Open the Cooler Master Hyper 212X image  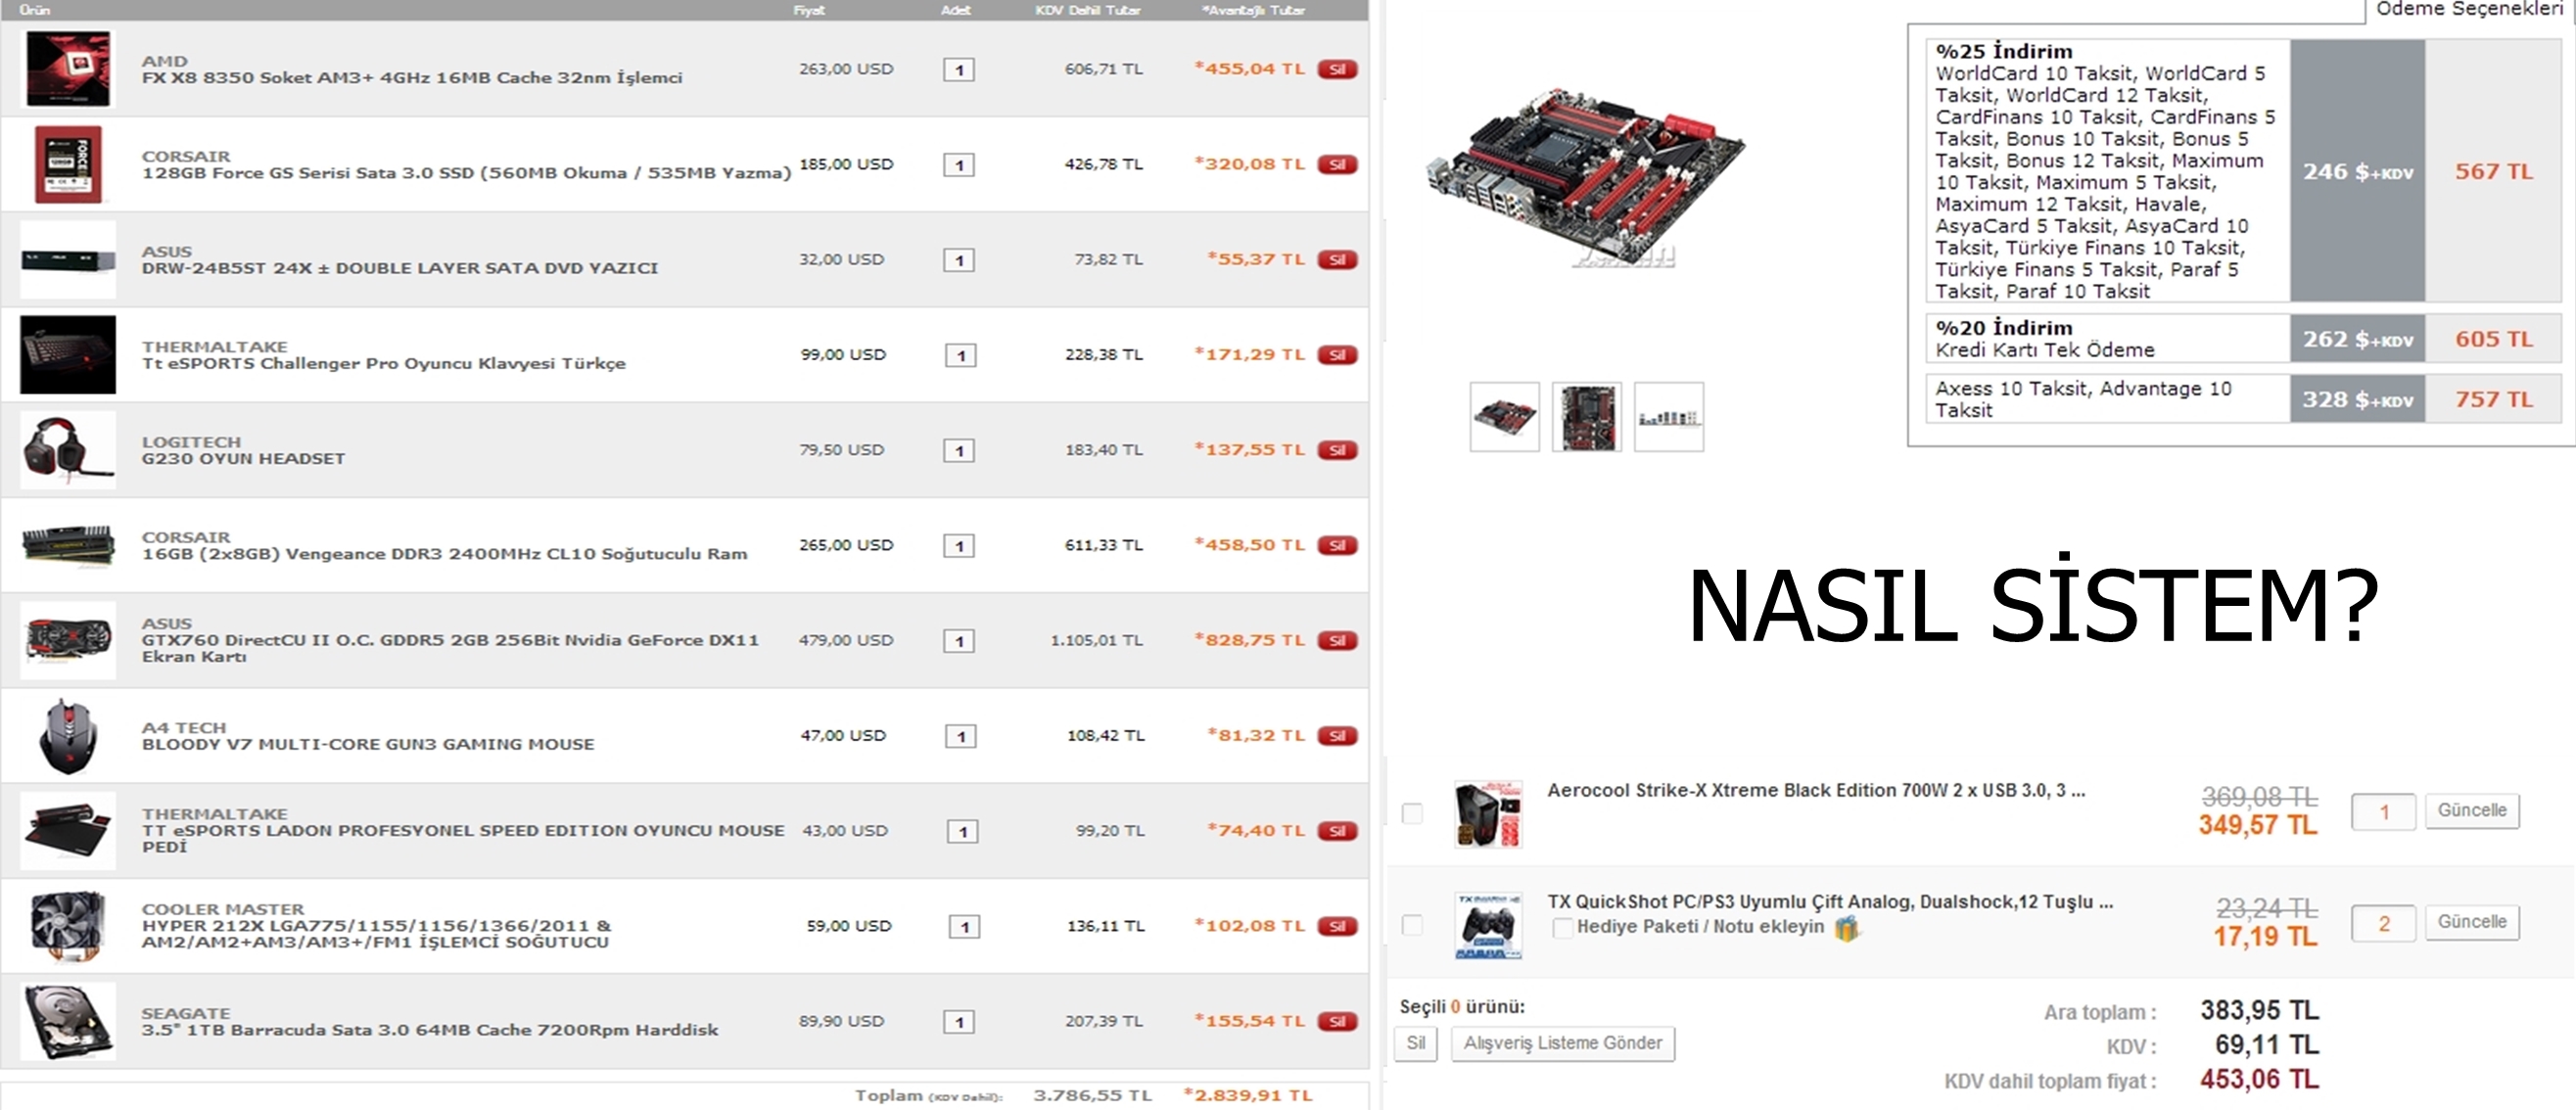tap(68, 925)
